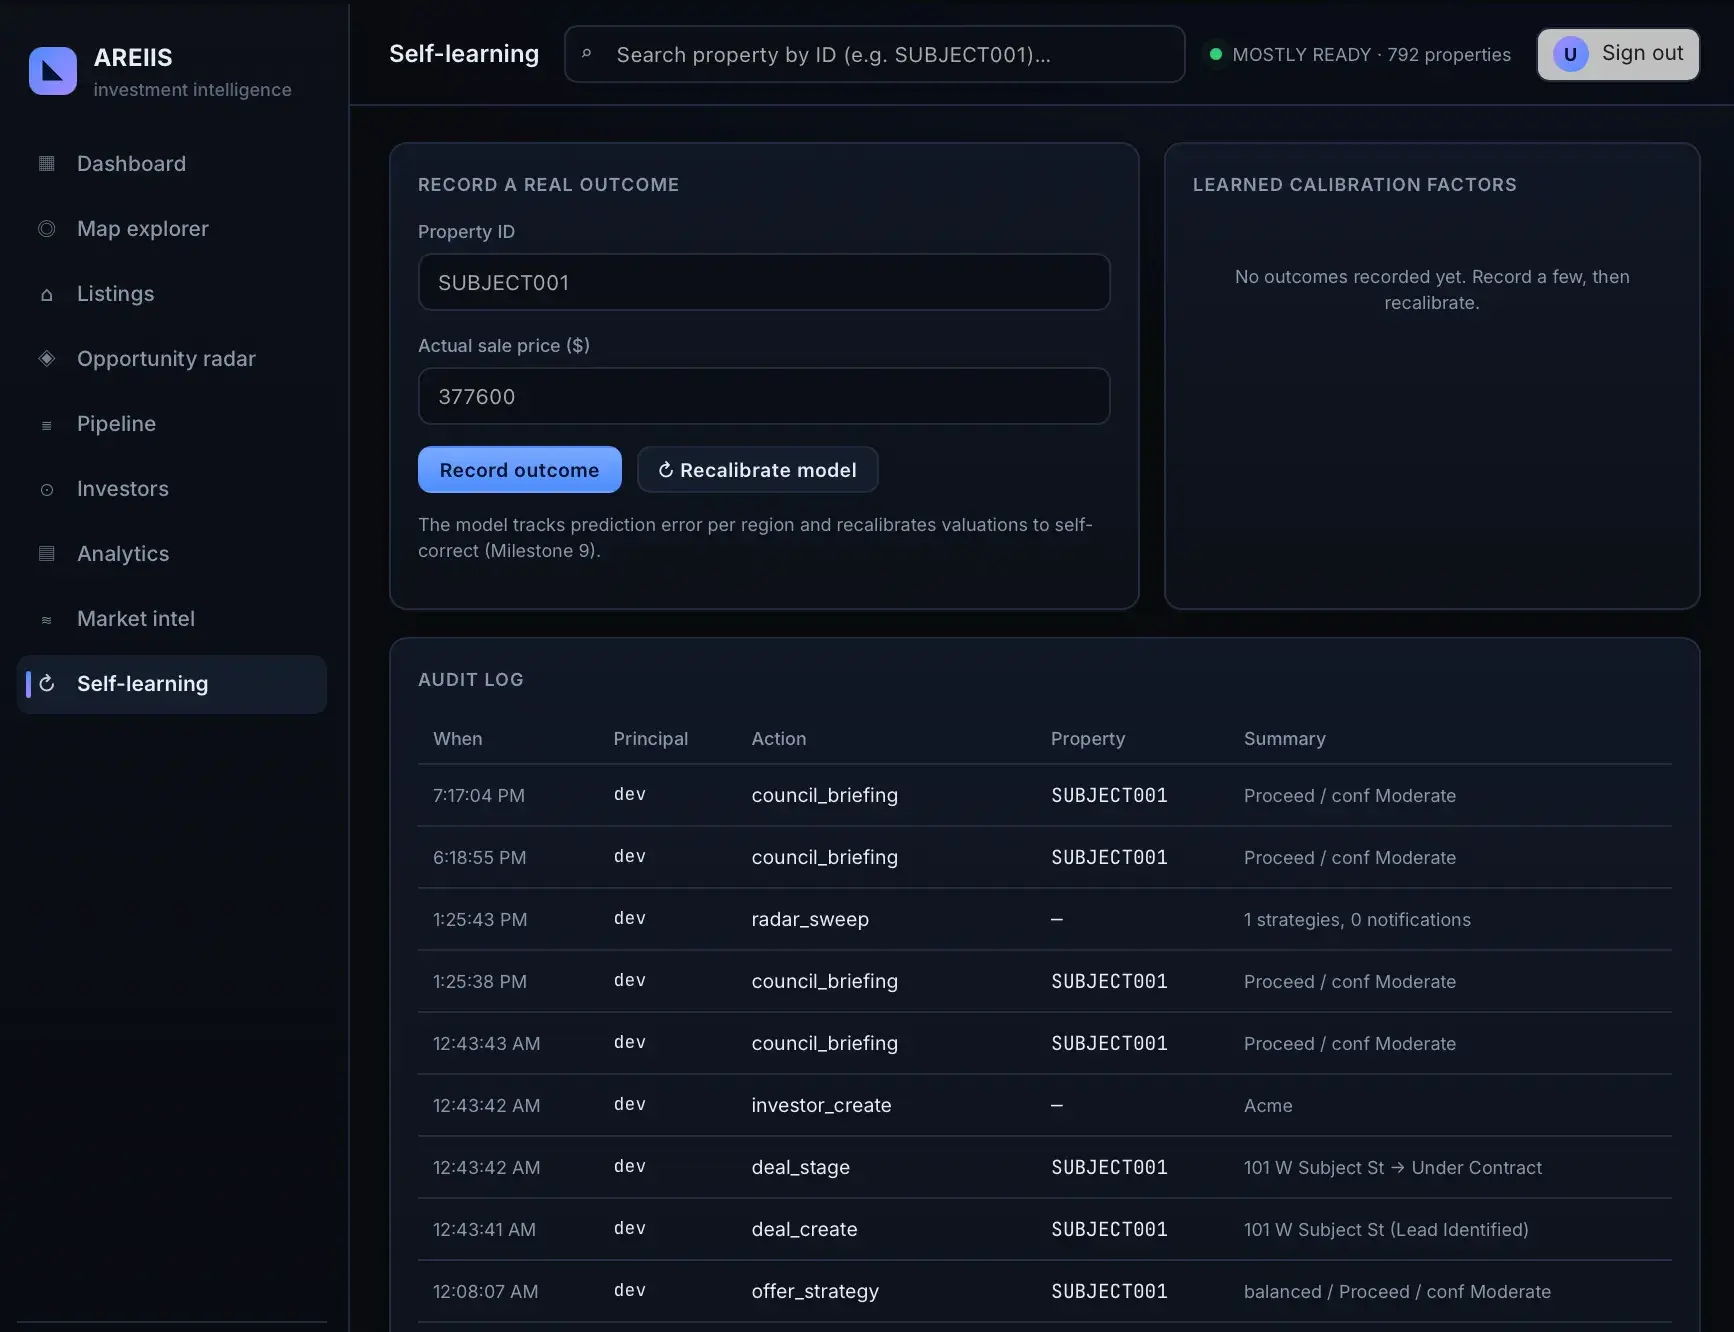Click the Analytics chart icon
The image size is (1734, 1332).
(x=46, y=553)
